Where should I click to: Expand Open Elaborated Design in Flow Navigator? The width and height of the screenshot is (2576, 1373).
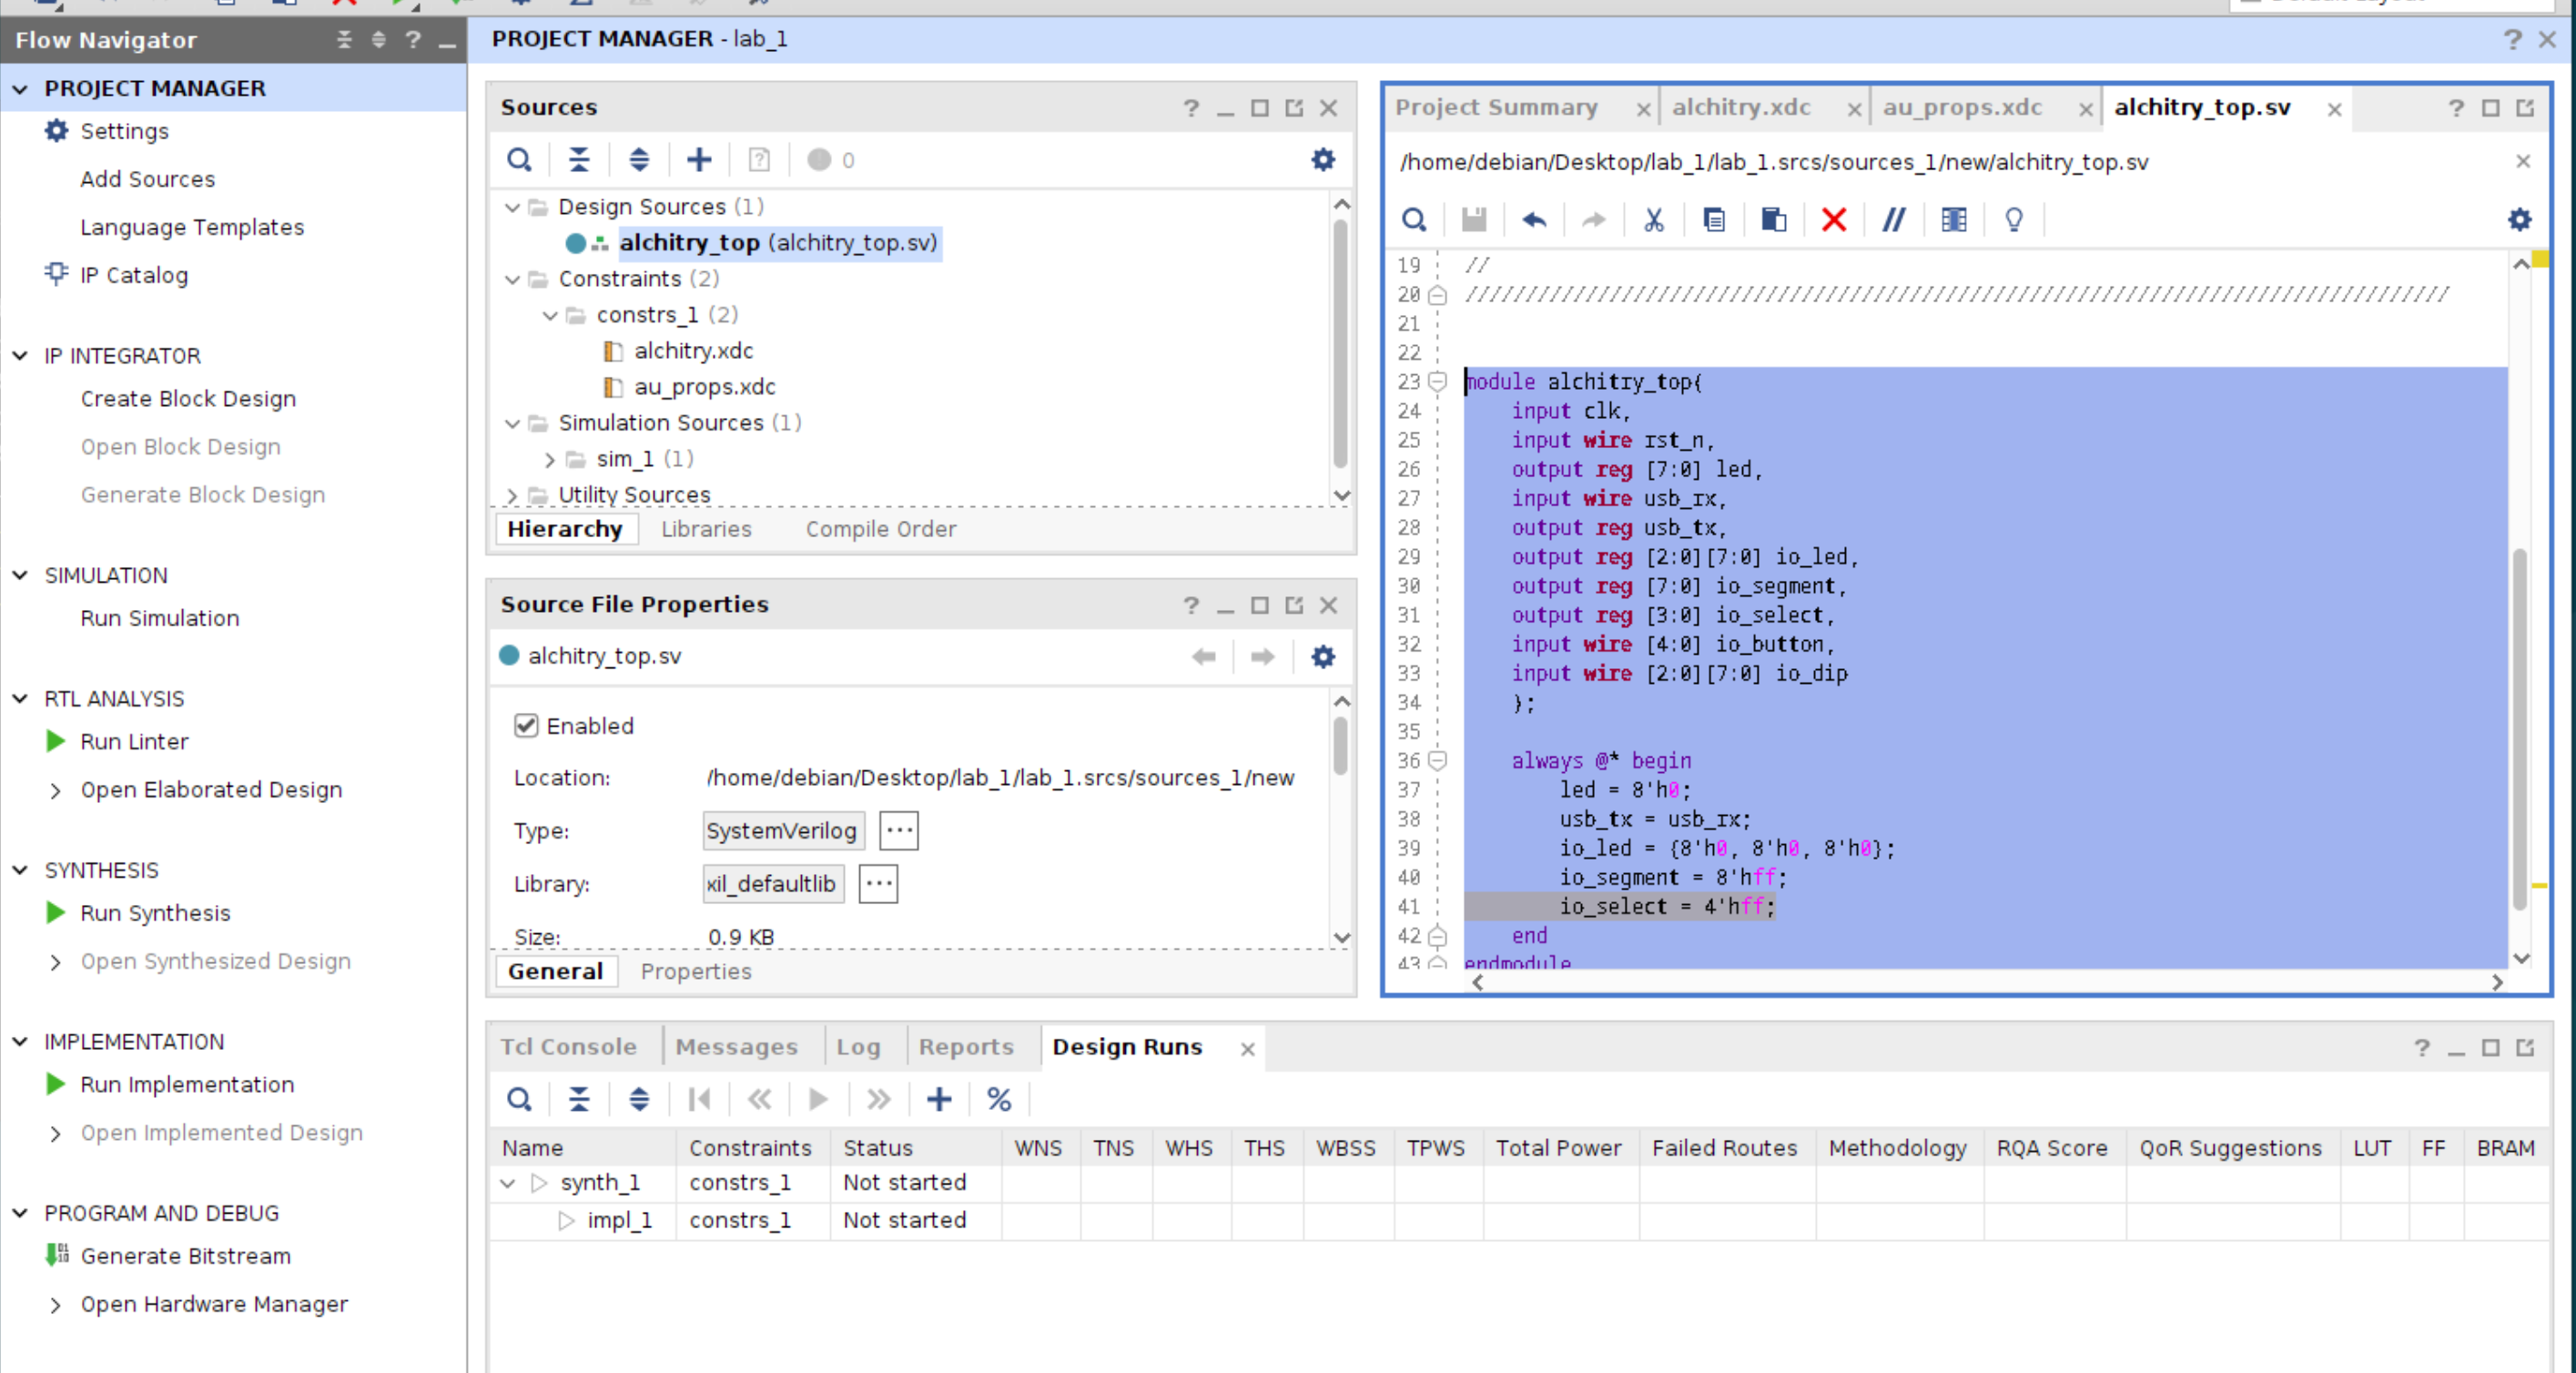coord(56,790)
